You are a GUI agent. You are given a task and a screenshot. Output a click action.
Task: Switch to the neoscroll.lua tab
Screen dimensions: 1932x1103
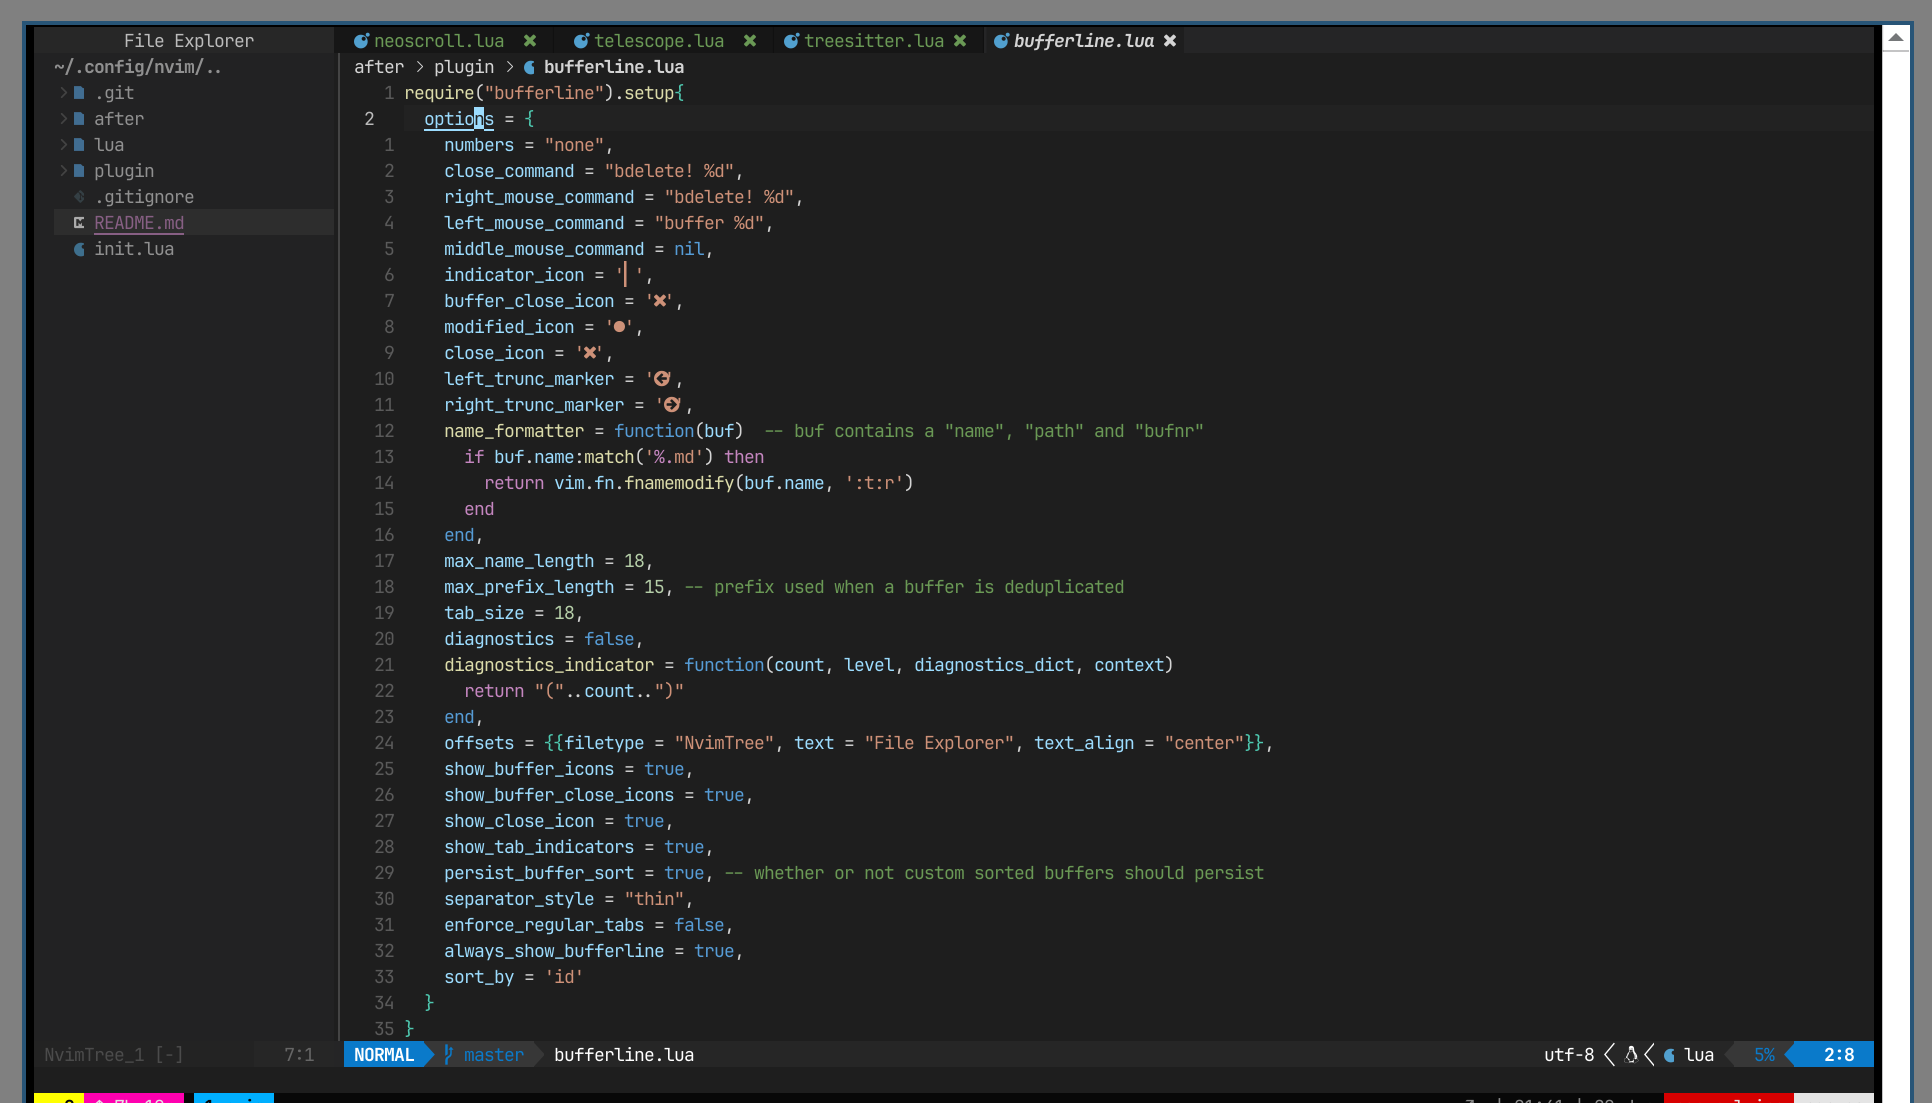pyautogui.click(x=438, y=41)
